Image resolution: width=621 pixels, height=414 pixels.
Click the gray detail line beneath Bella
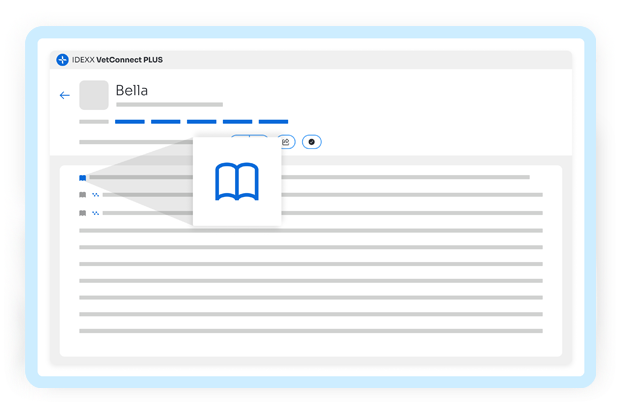click(x=170, y=105)
